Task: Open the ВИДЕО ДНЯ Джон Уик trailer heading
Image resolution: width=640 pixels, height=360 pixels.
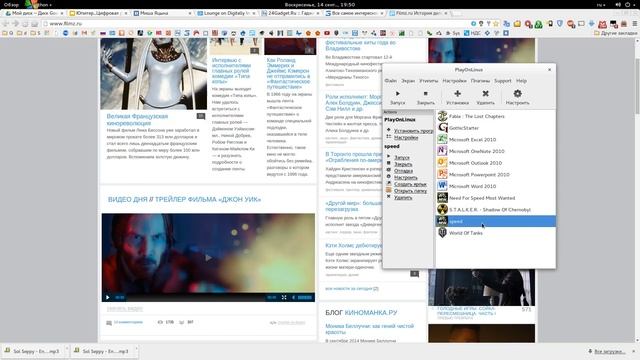Action: 184,200
